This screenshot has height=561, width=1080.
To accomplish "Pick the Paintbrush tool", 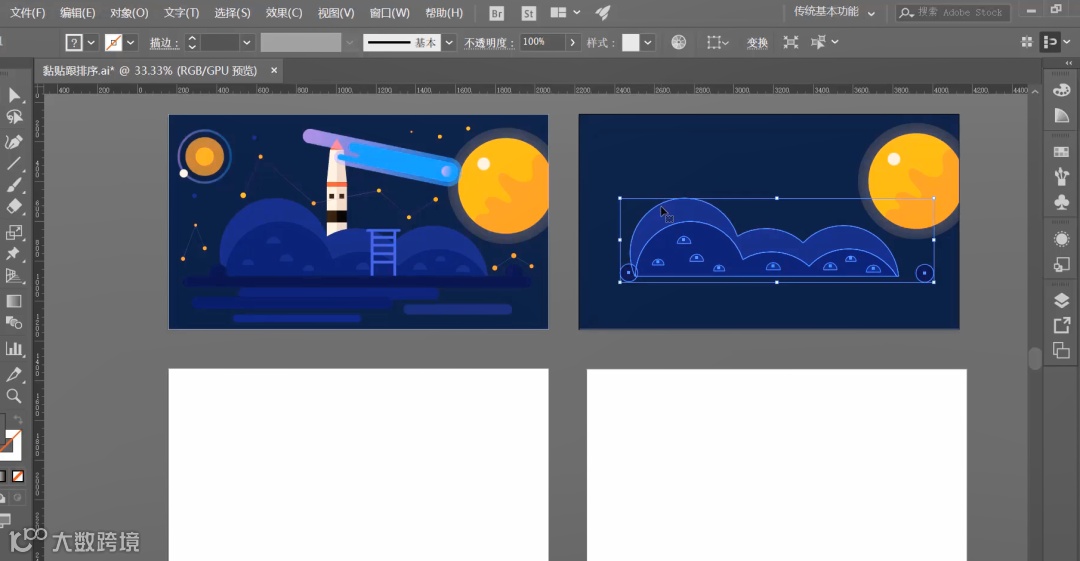I will (x=14, y=186).
